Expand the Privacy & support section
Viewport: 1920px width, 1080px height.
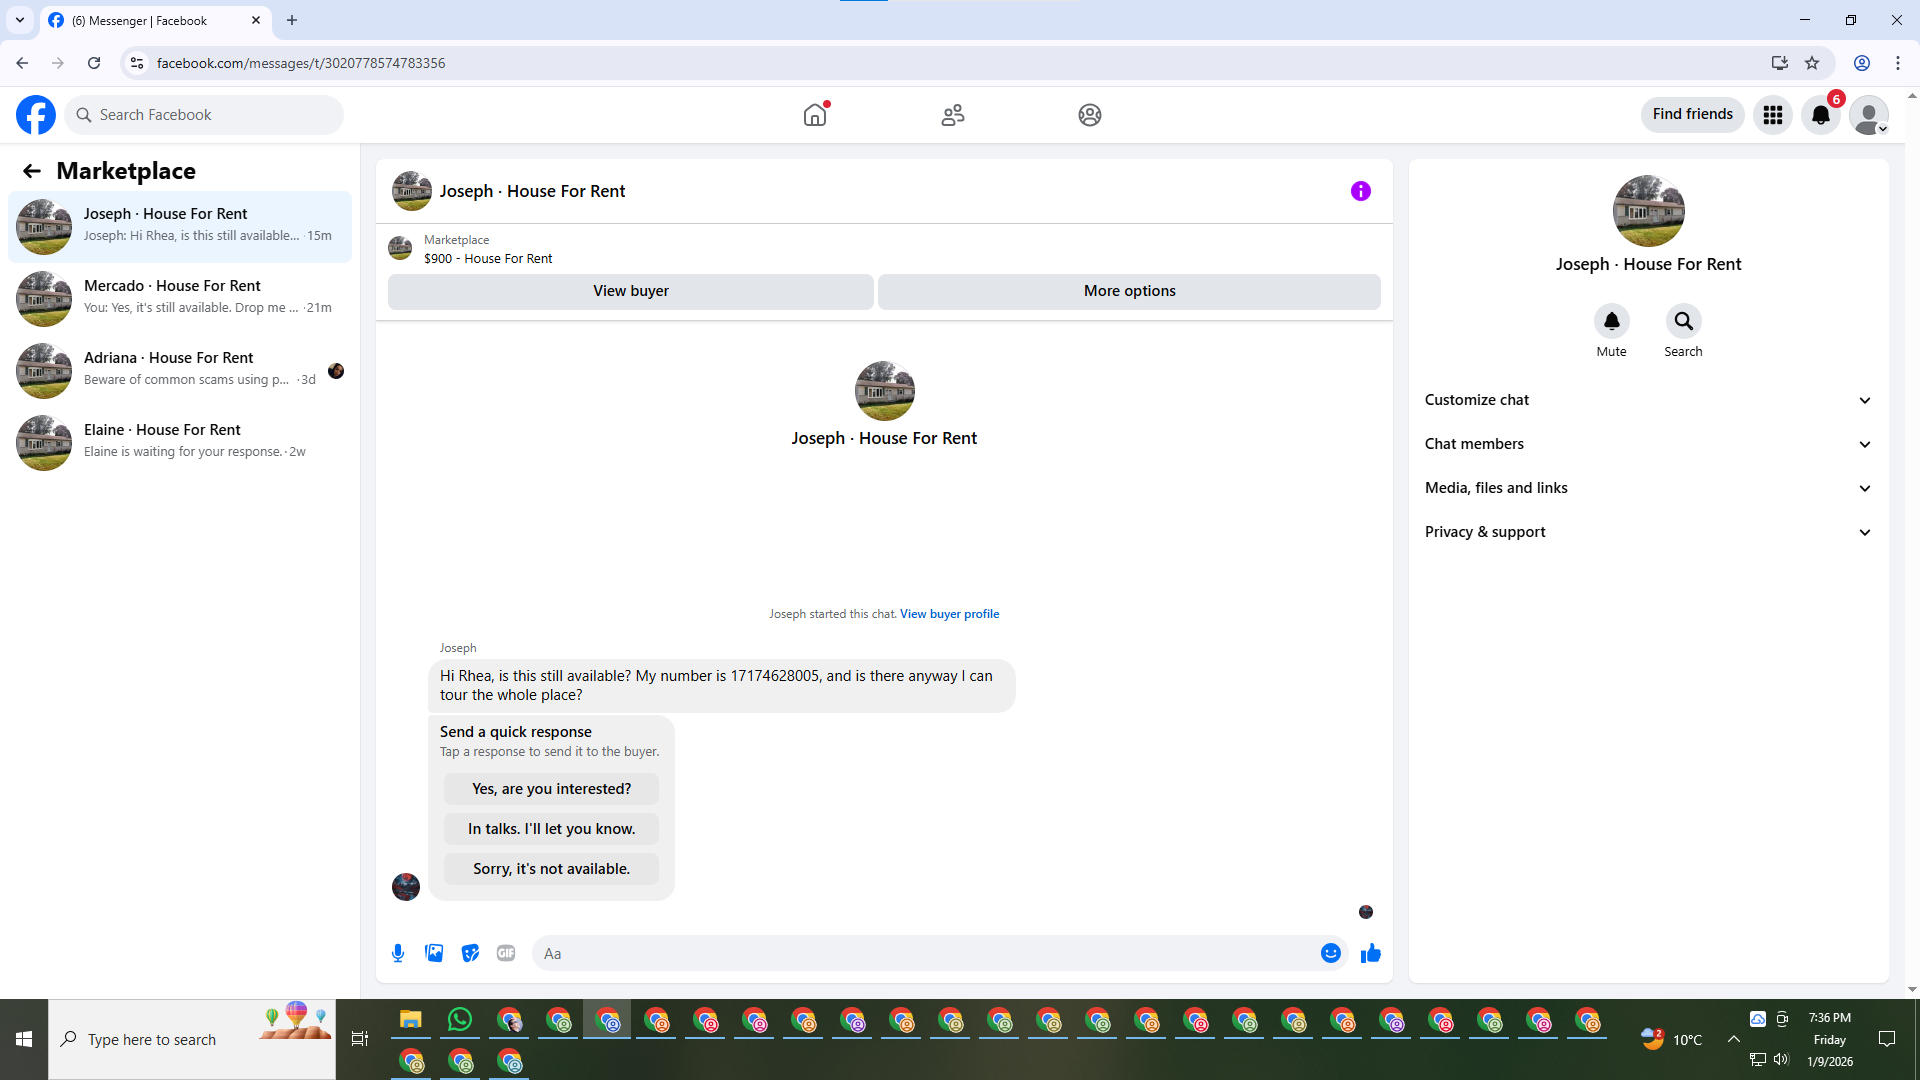(x=1647, y=532)
